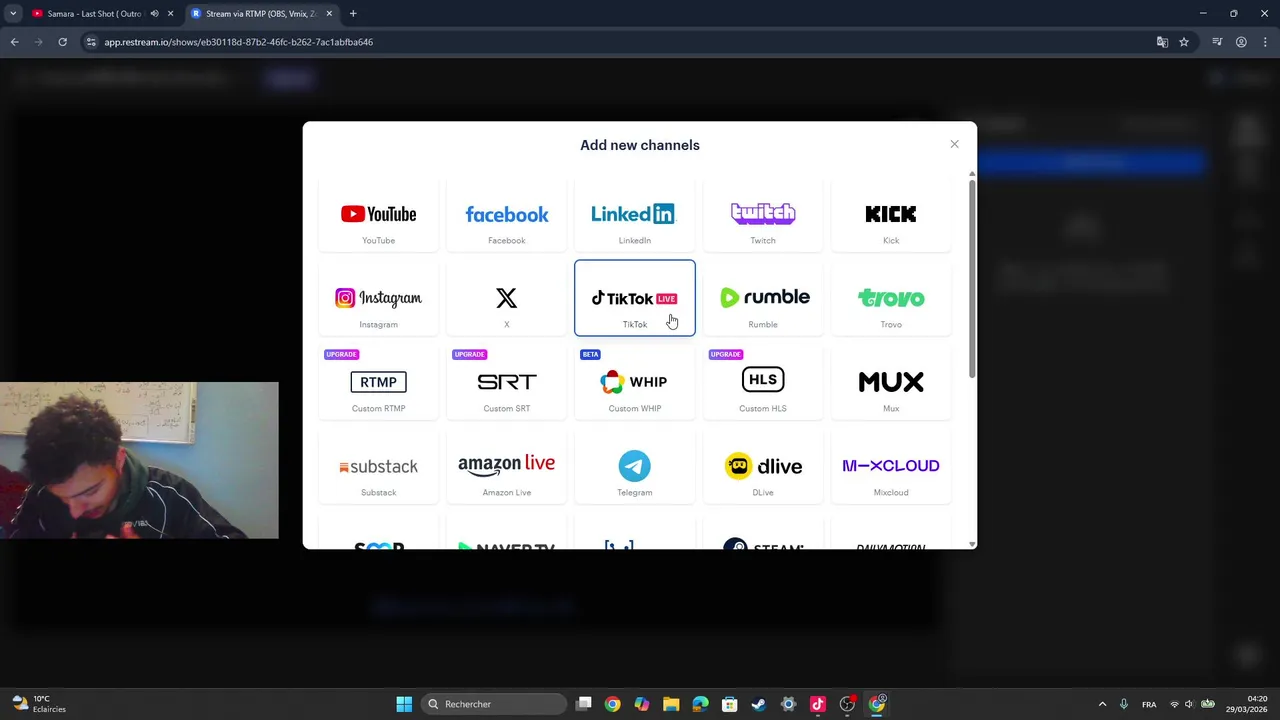Pick Twitch from the channel list

pyautogui.click(x=763, y=214)
